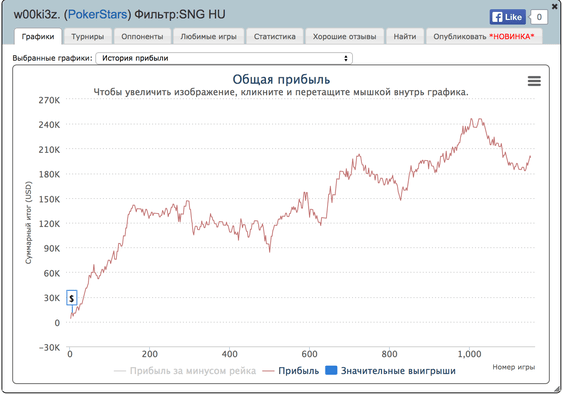The width and height of the screenshot is (562, 394).
Task: Toggle the Значительные выигрыши legend series
Action: click(x=390, y=371)
